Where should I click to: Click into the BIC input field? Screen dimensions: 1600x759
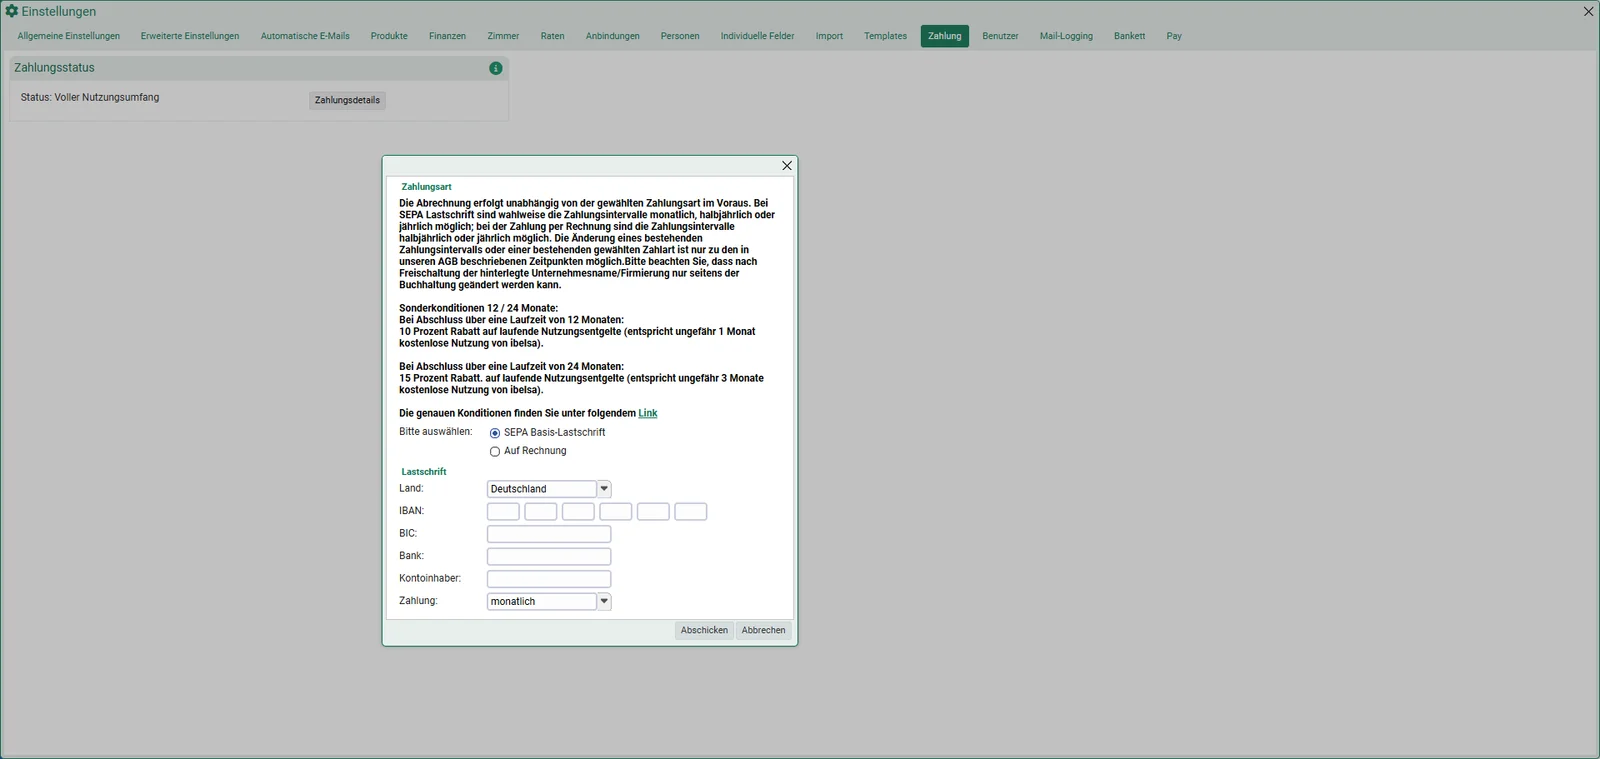(549, 534)
